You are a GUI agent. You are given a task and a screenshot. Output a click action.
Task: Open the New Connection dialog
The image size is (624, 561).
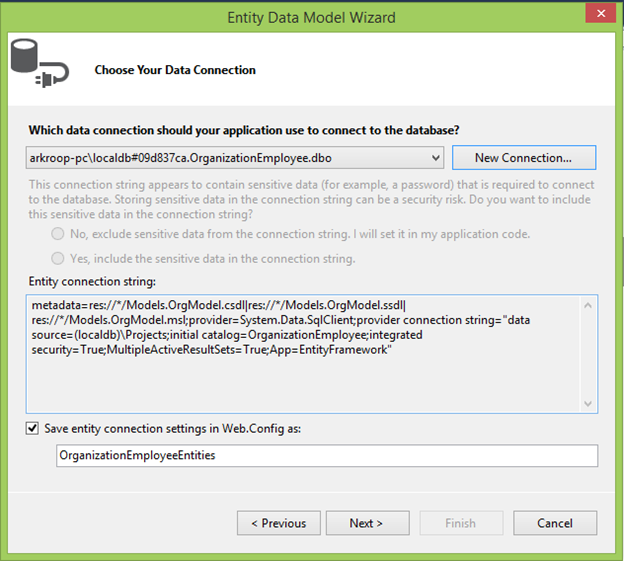pos(524,158)
